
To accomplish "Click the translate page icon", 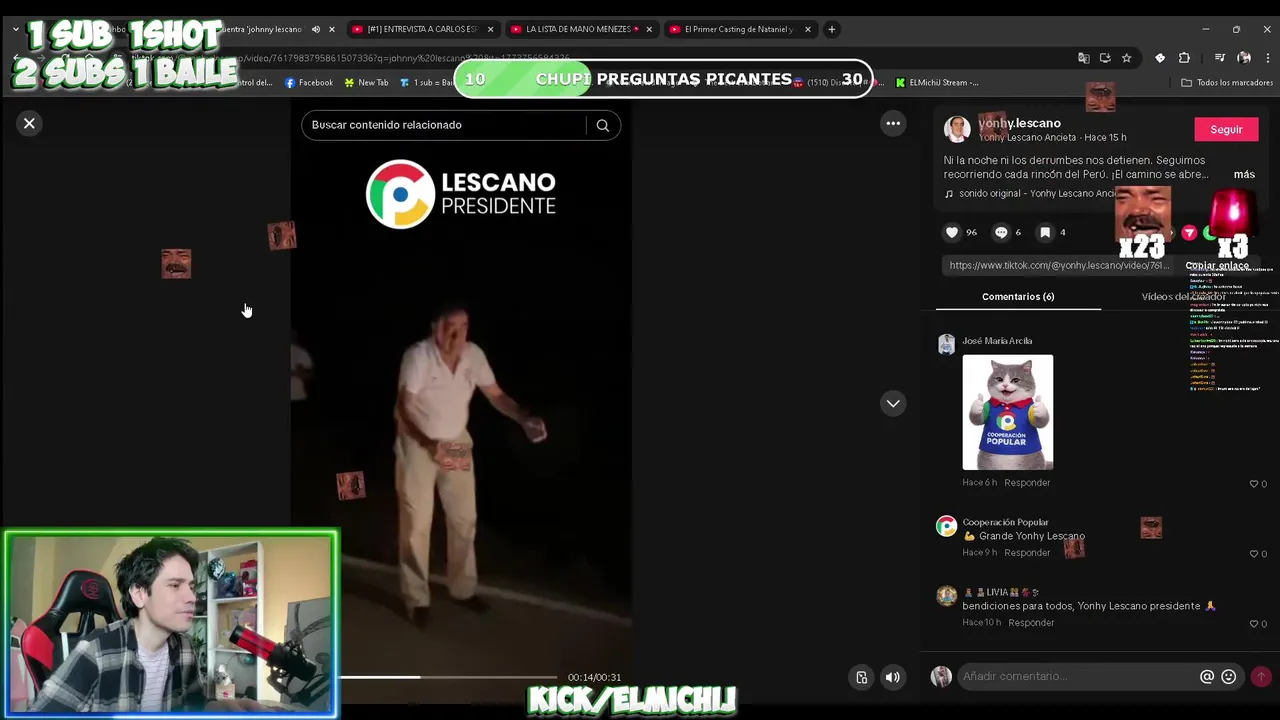I will pyautogui.click(x=1083, y=58).
